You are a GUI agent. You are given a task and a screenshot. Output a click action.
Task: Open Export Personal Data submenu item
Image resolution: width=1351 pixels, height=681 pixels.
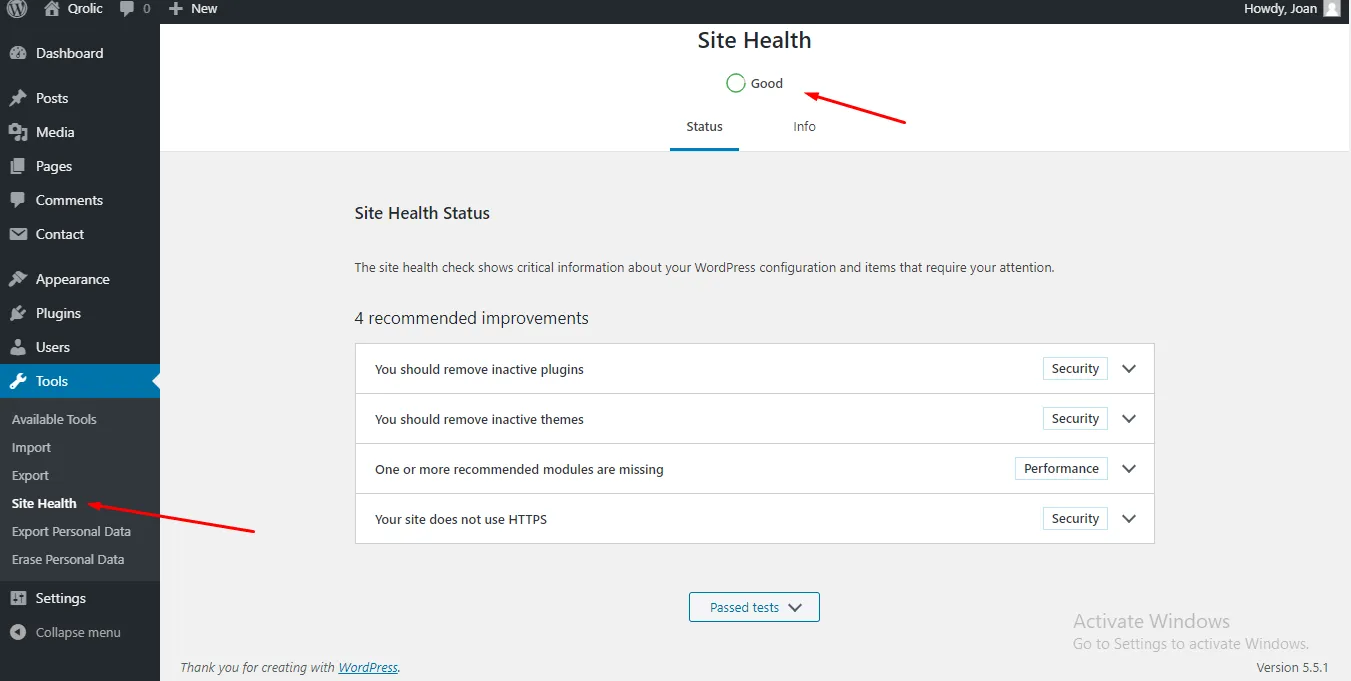71,531
